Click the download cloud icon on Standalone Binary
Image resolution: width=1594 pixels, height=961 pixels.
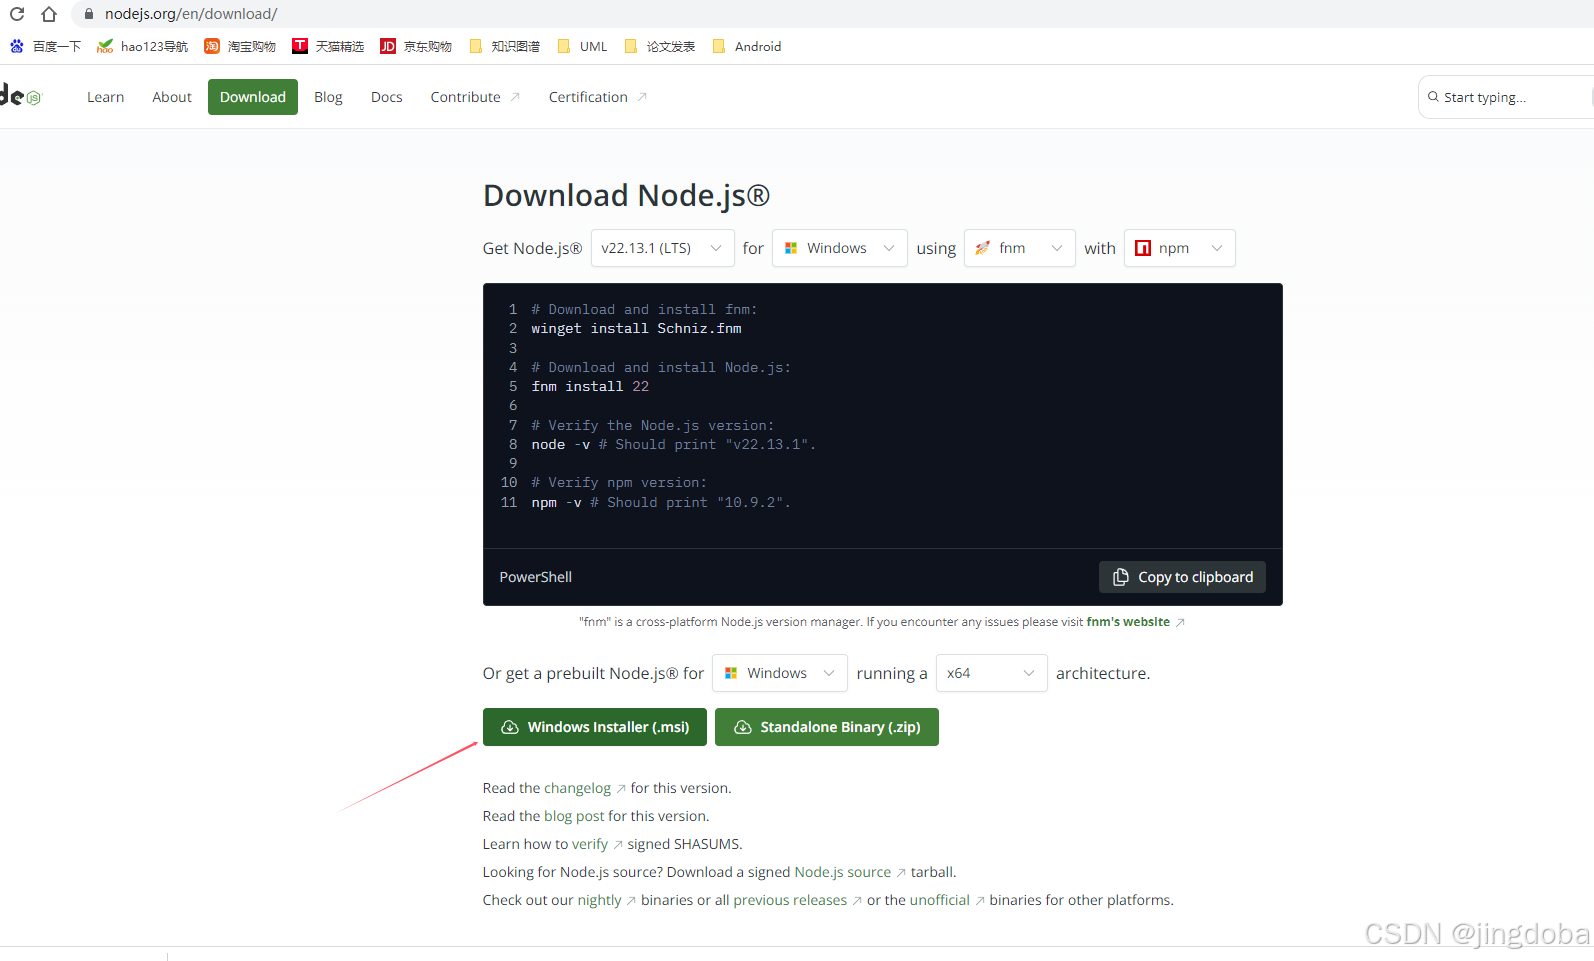tap(742, 727)
